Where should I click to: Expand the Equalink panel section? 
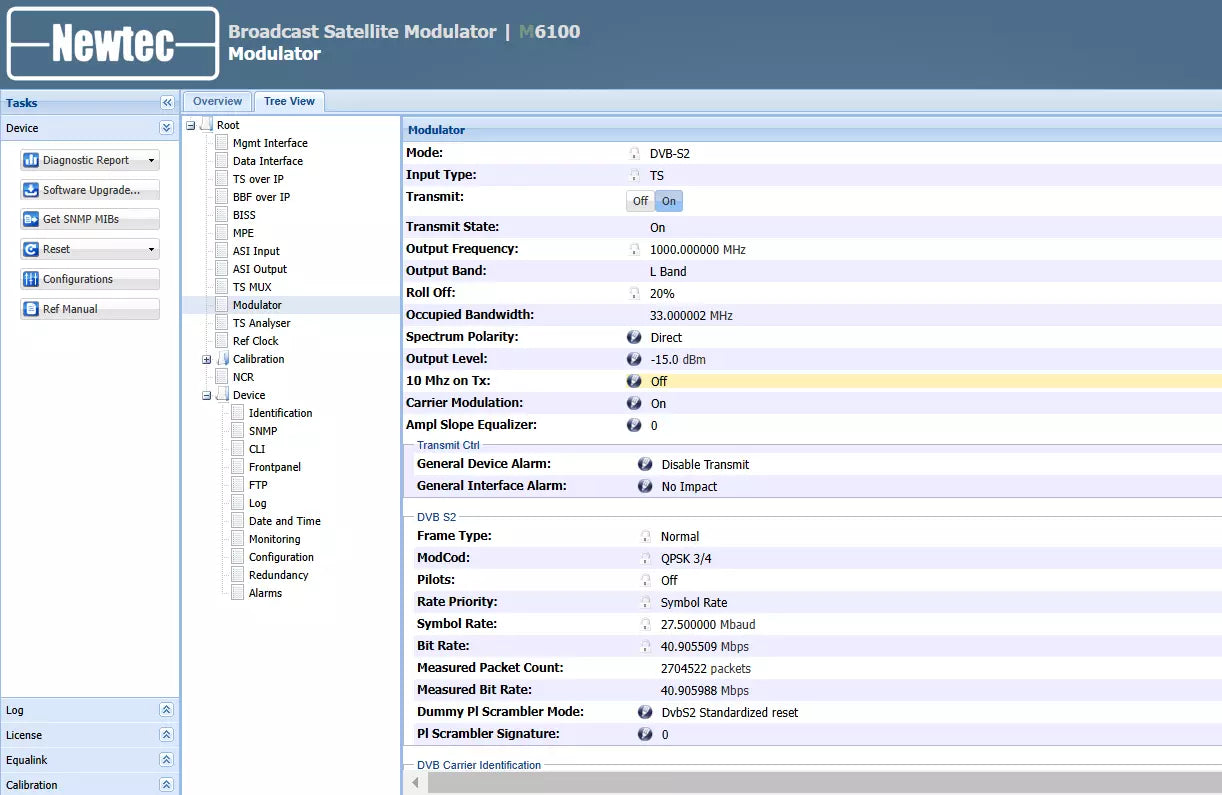[x=167, y=760]
